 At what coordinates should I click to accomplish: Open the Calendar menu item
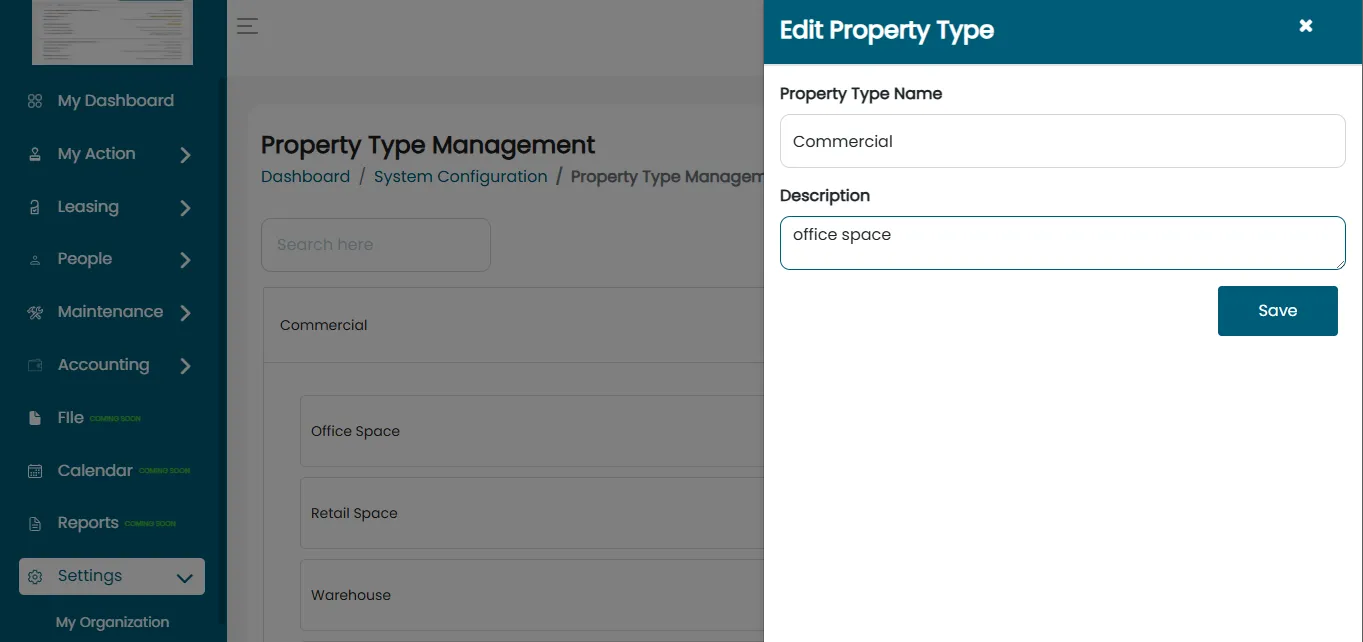point(95,471)
